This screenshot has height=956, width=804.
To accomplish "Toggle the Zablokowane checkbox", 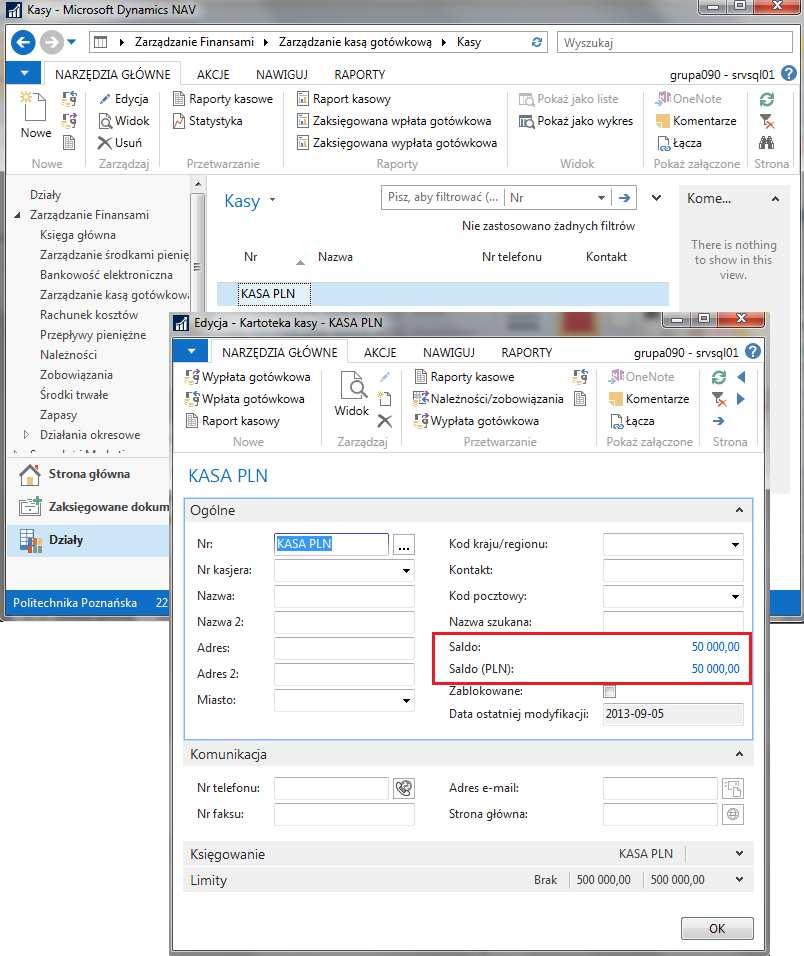I will tap(610, 691).
